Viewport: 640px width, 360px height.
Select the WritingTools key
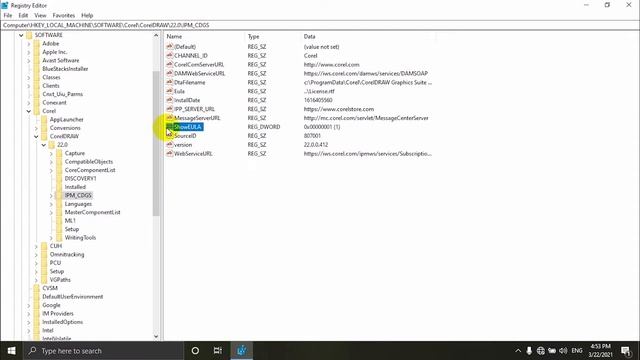(80, 238)
